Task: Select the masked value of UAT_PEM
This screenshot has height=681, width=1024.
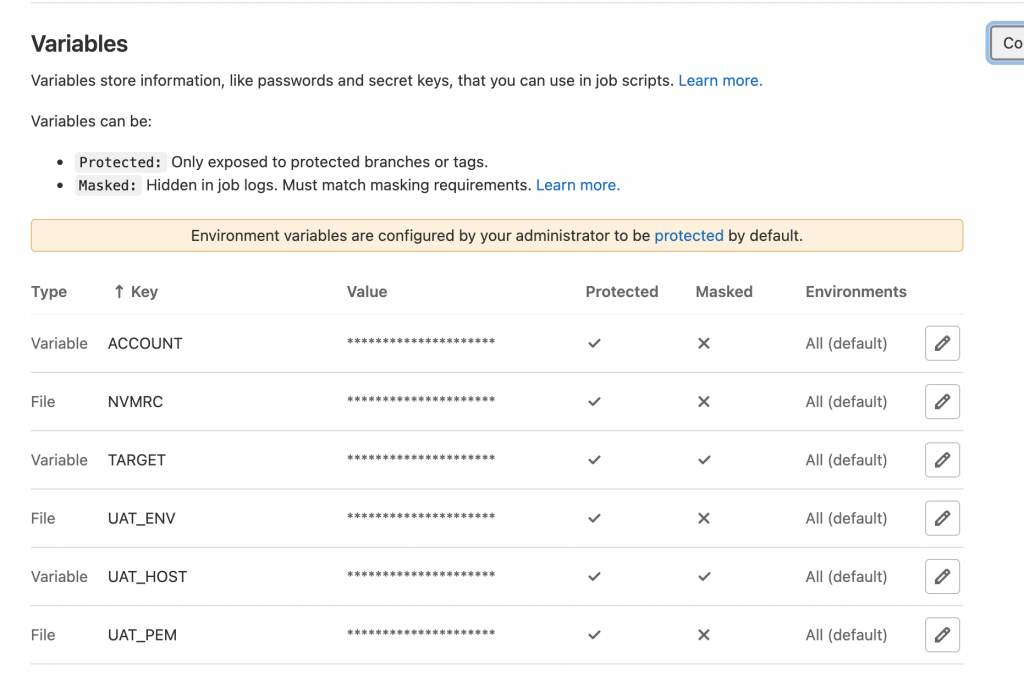Action: (421, 635)
